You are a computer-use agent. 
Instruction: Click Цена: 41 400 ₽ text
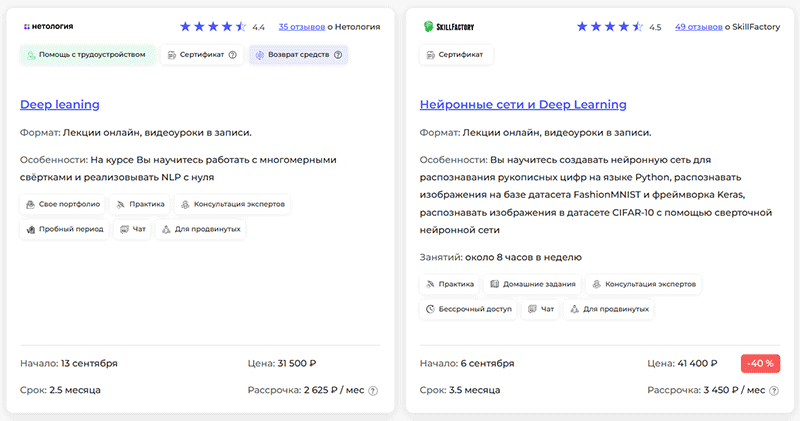[x=682, y=363]
